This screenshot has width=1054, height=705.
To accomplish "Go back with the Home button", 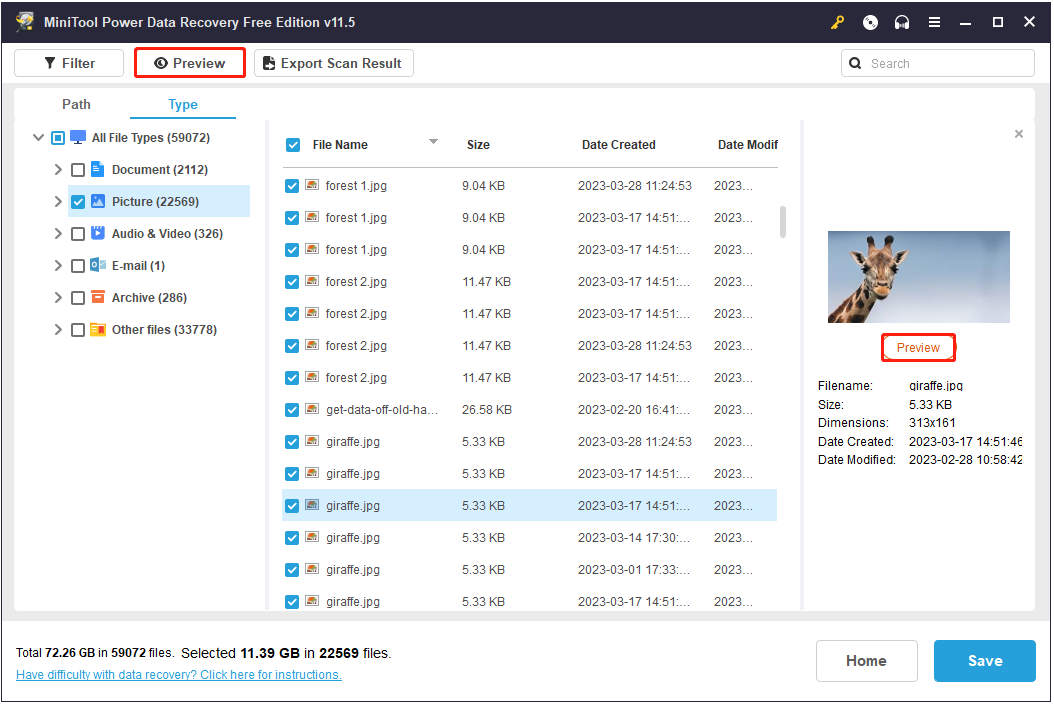I will pyautogui.click(x=866, y=661).
